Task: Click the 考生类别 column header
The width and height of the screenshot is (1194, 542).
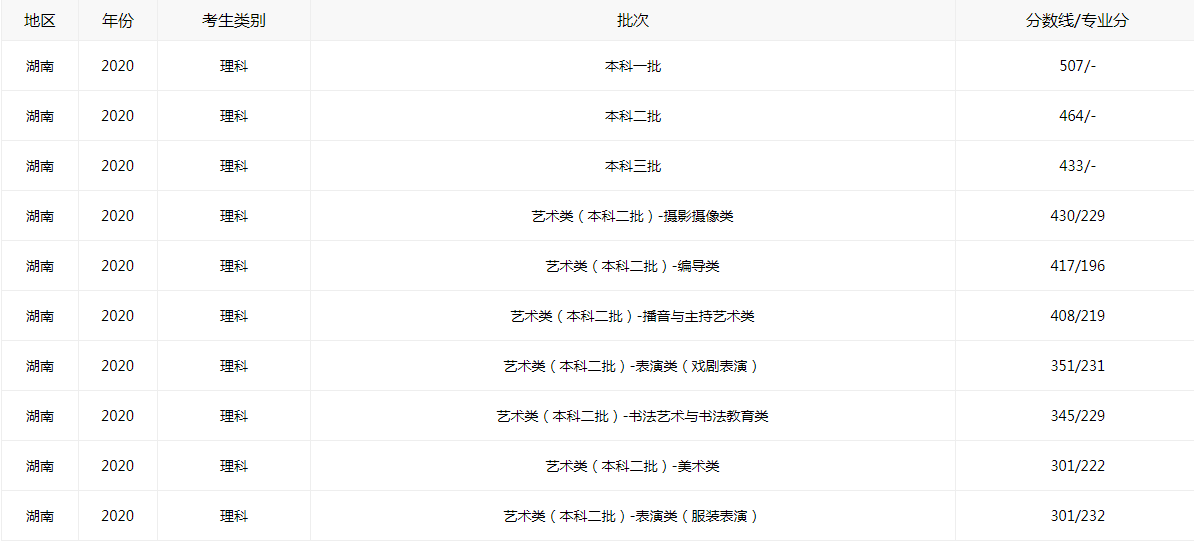Action: [x=233, y=20]
